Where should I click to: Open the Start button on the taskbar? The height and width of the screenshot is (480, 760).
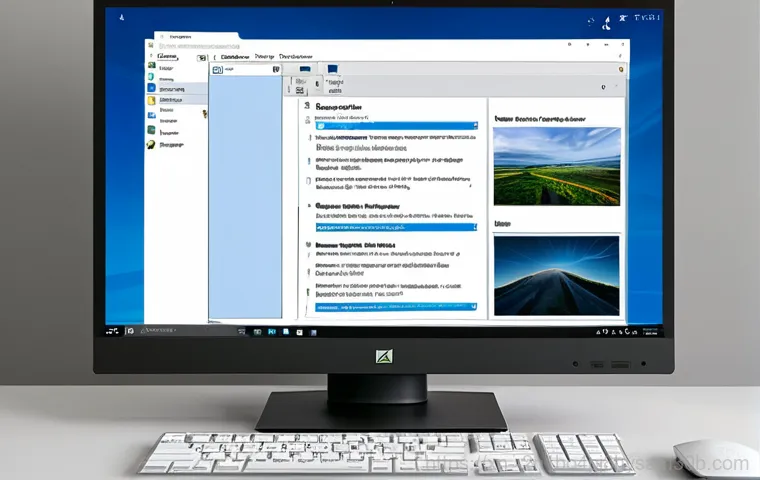pos(112,330)
